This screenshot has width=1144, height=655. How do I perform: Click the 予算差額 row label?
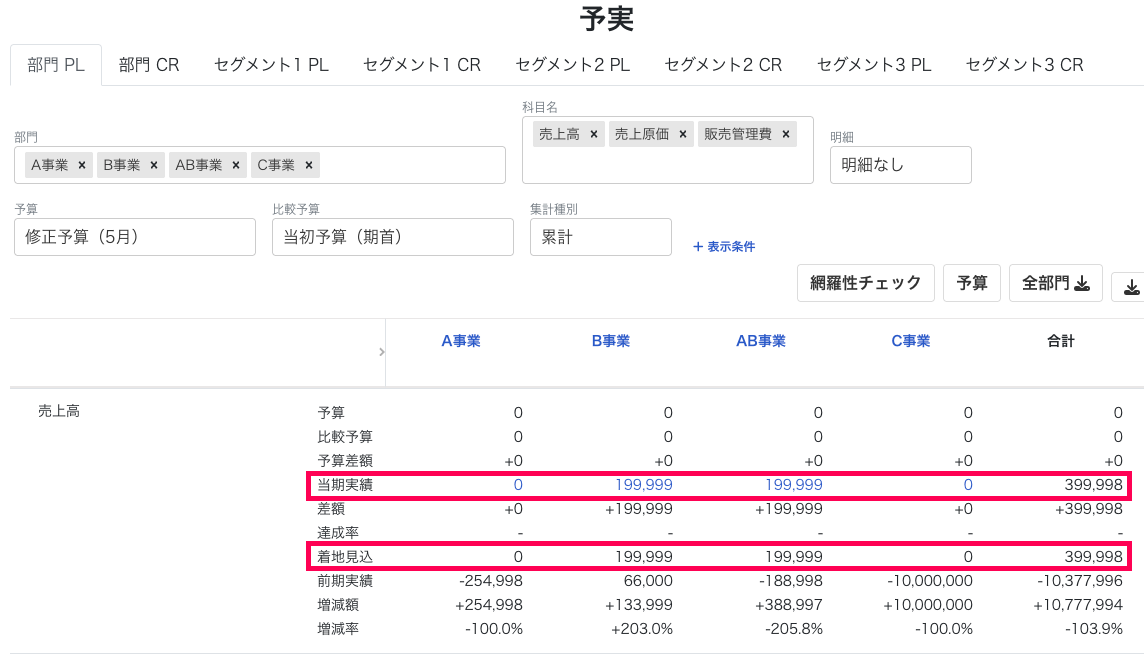tap(344, 461)
